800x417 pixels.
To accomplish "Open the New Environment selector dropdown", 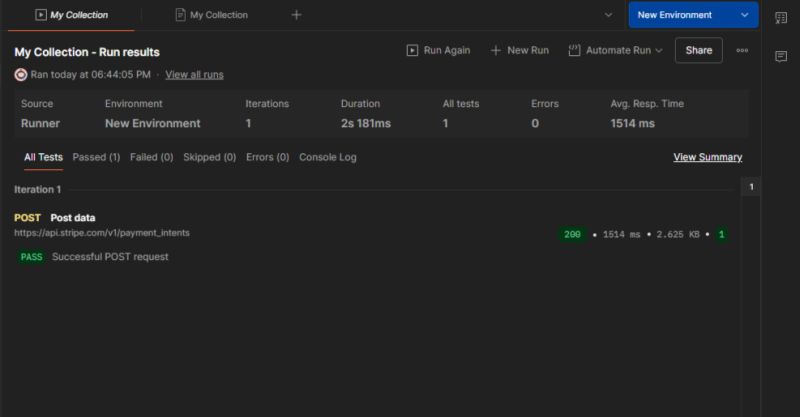I will 693,15.
